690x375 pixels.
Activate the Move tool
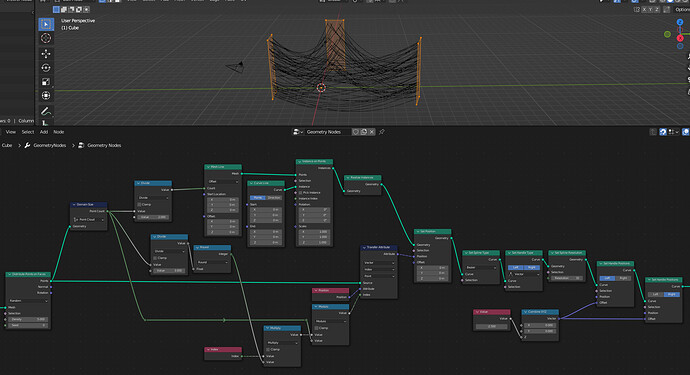46,54
